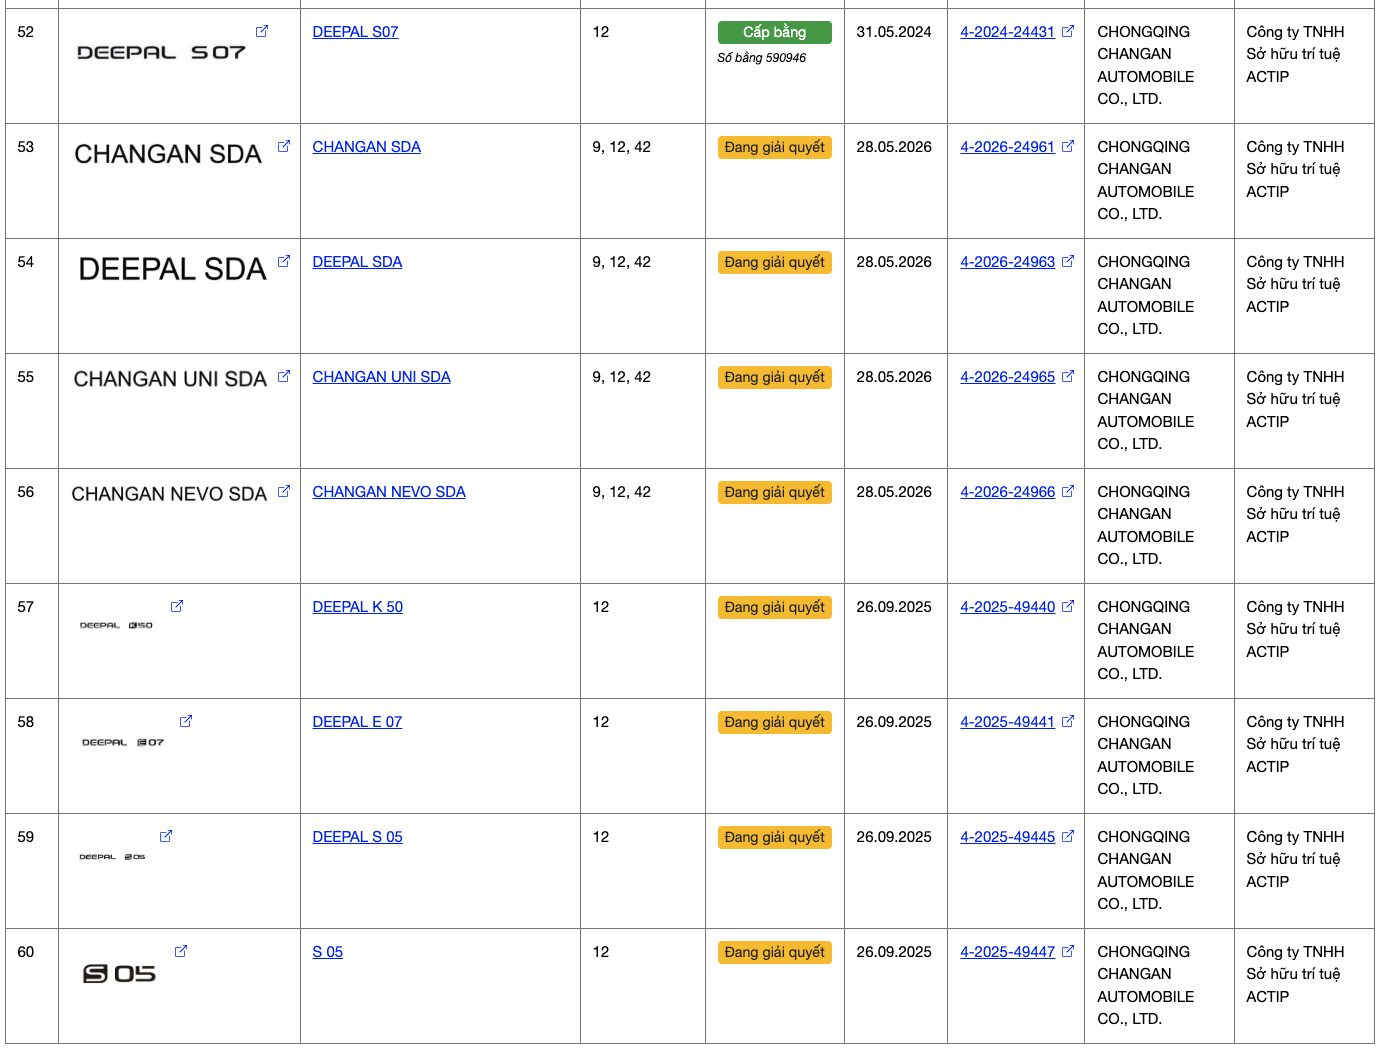Image resolution: width=1383 pixels, height=1051 pixels.
Task: Go to application number link 4-2025-49445
Action: [1007, 837]
